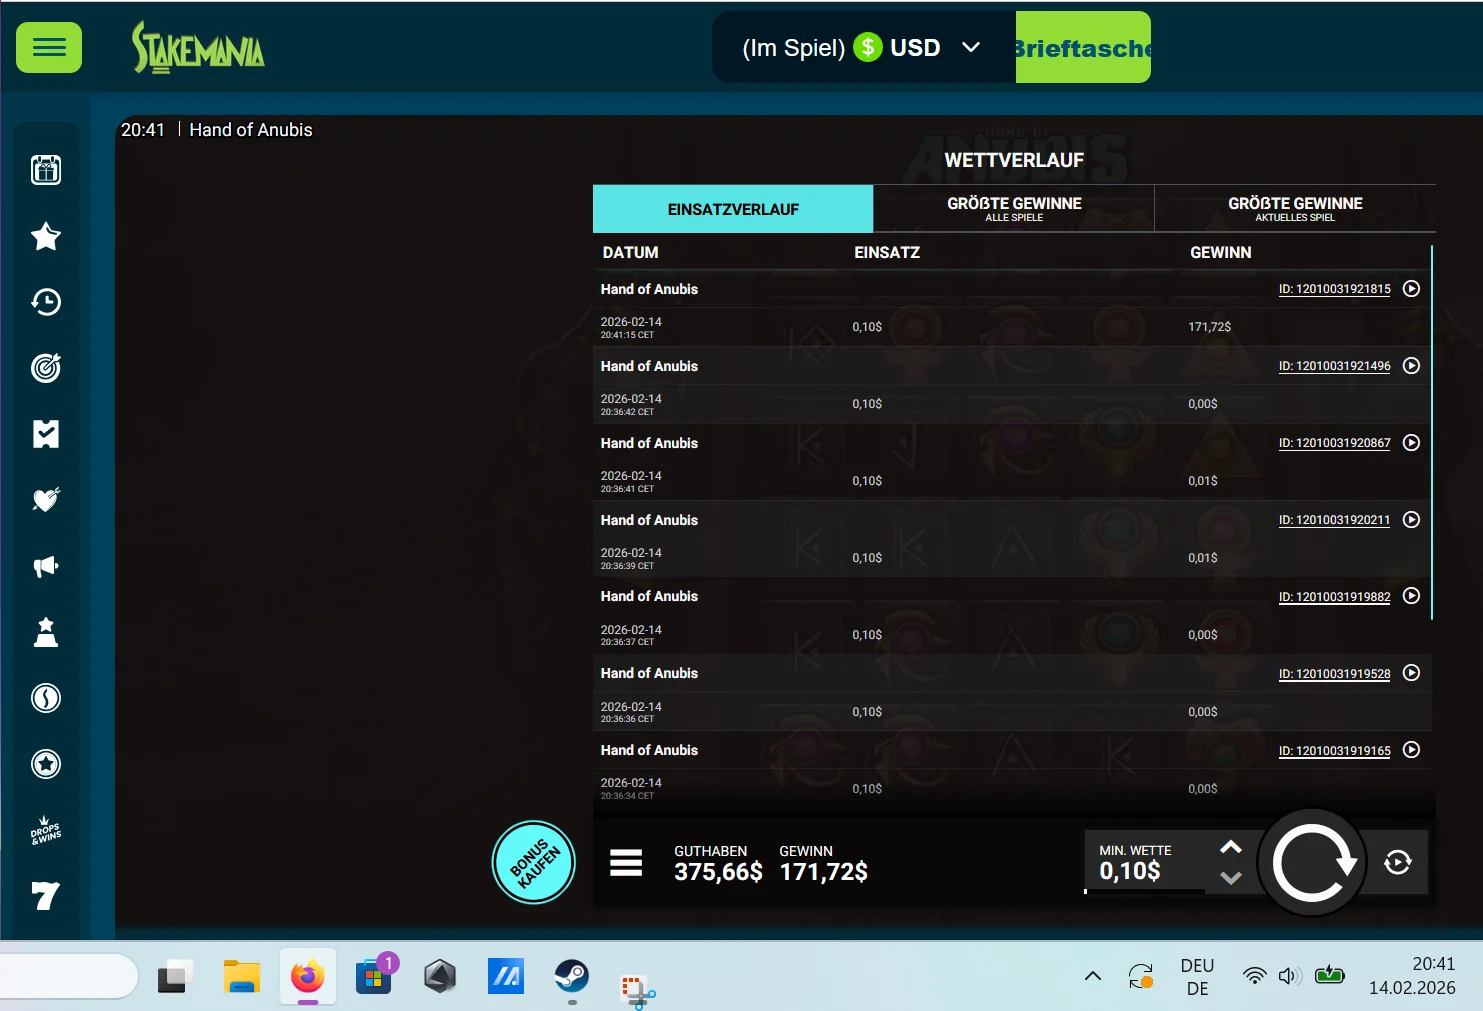Decrease the bet with down arrow
Viewport: 1483px width, 1011px height.
pos(1231,878)
